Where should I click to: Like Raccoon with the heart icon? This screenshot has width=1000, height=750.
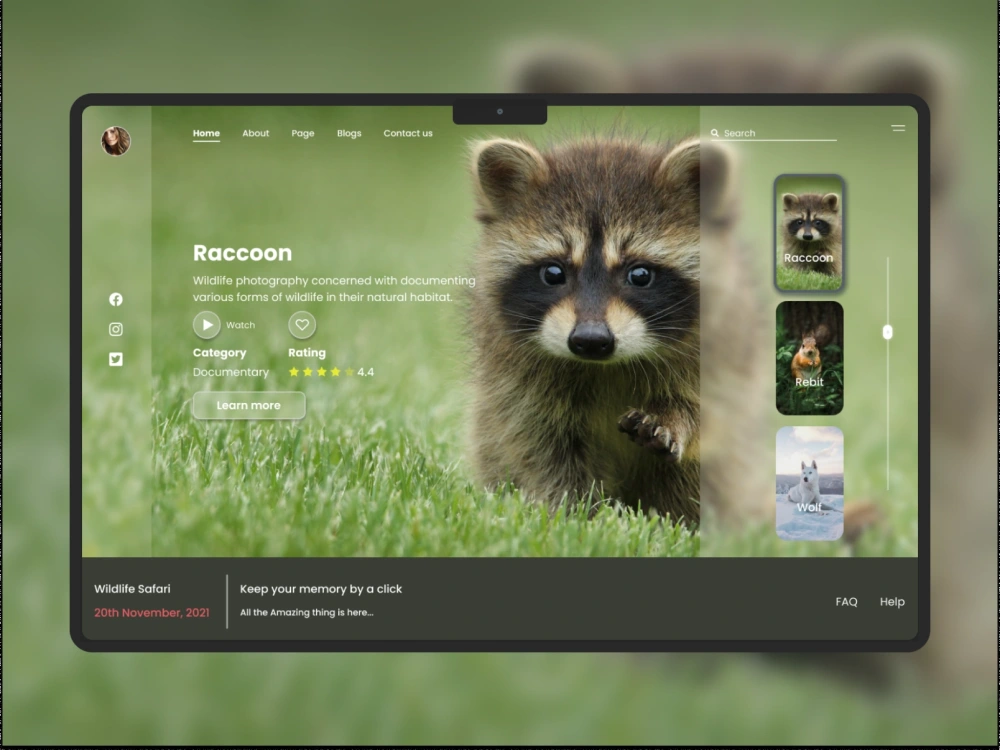click(302, 325)
